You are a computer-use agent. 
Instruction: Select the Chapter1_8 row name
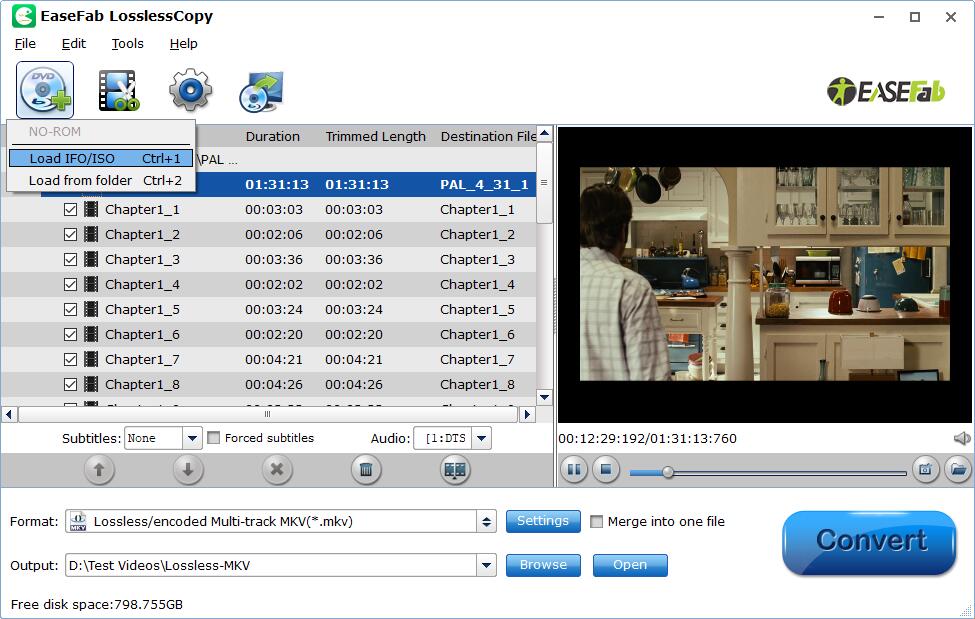coord(142,384)
